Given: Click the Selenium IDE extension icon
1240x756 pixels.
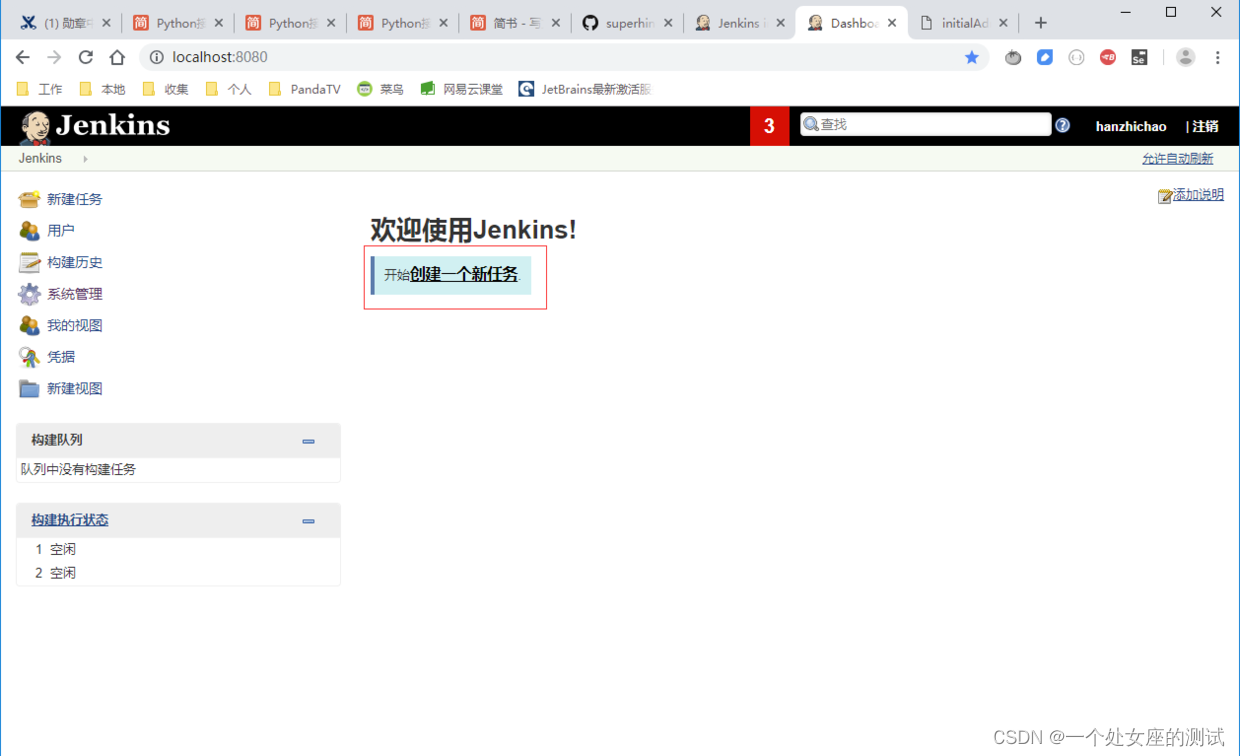Looking at the screenshot, I should (x=1139, y=57).
